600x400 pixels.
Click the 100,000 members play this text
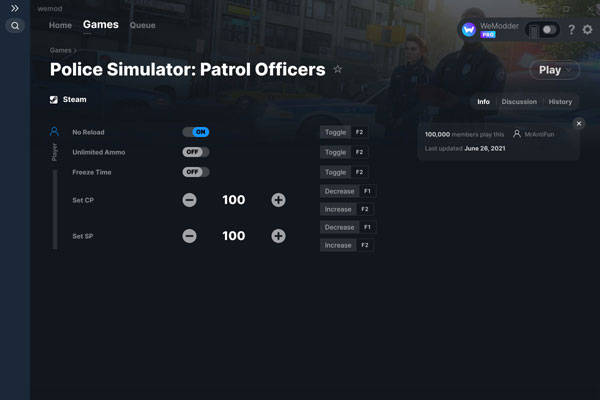click(464, 134)
